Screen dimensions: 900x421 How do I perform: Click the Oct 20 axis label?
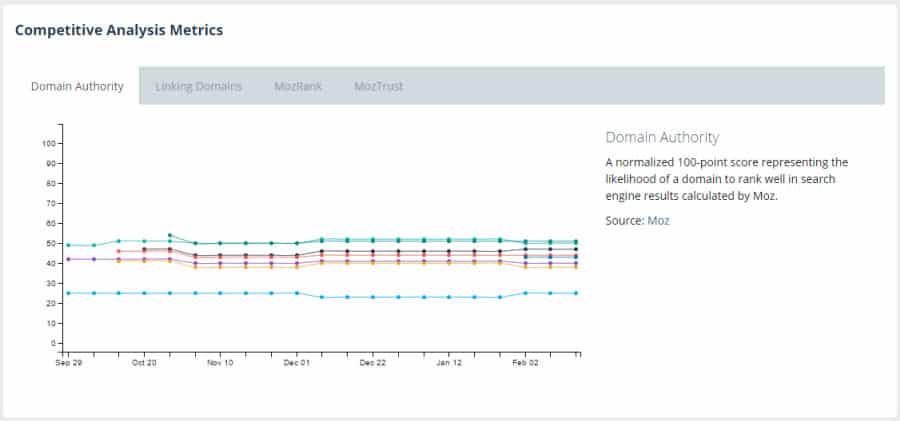pyautogui.click(x=144, y=363)
